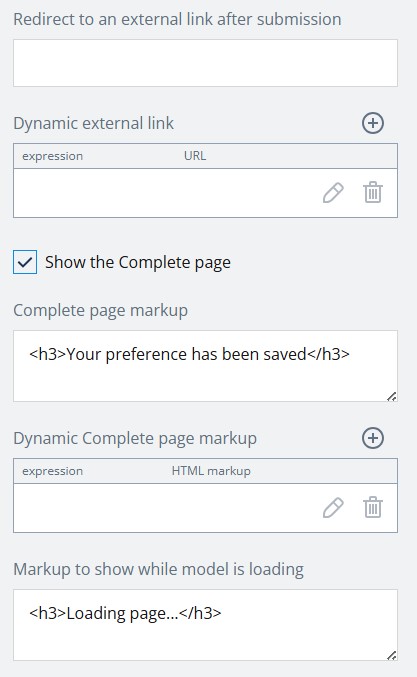Viewport: 417px width, 677px height.
Task: Select the empty Dynamic Complete page markup row
Action: pyautogui.click(x=205, y=508)
